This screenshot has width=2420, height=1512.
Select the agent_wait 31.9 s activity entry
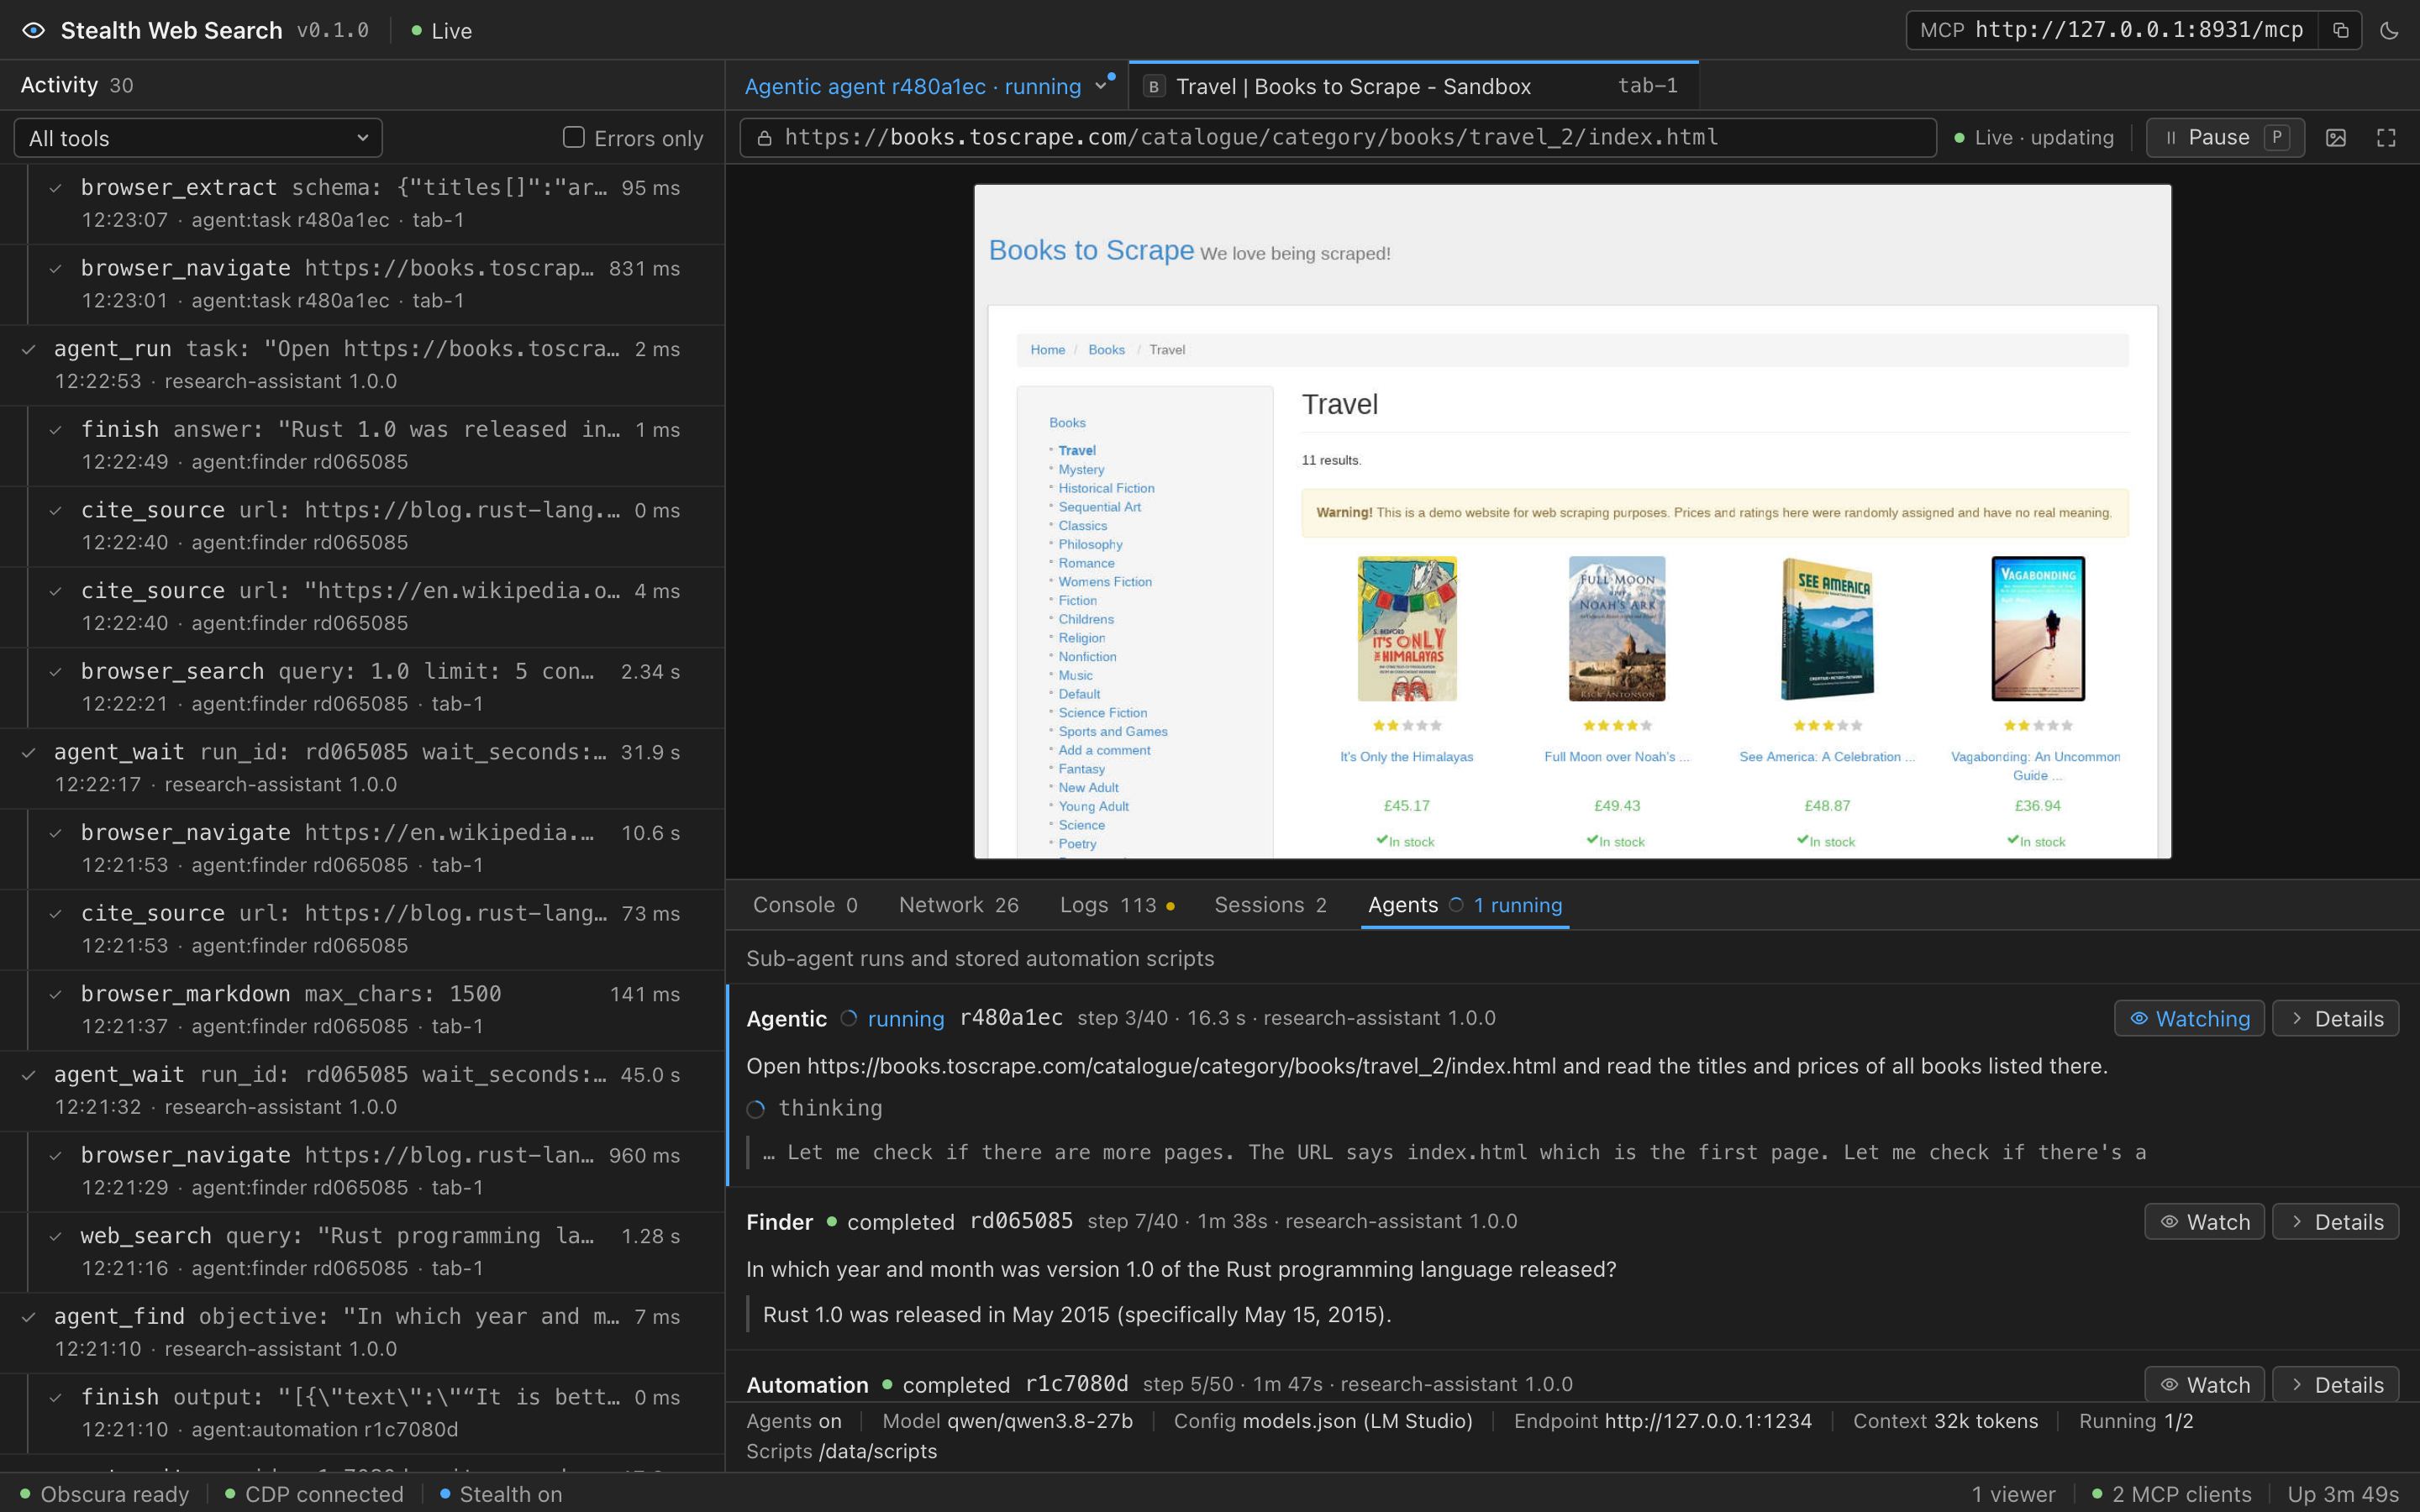(x=362, y=767)
